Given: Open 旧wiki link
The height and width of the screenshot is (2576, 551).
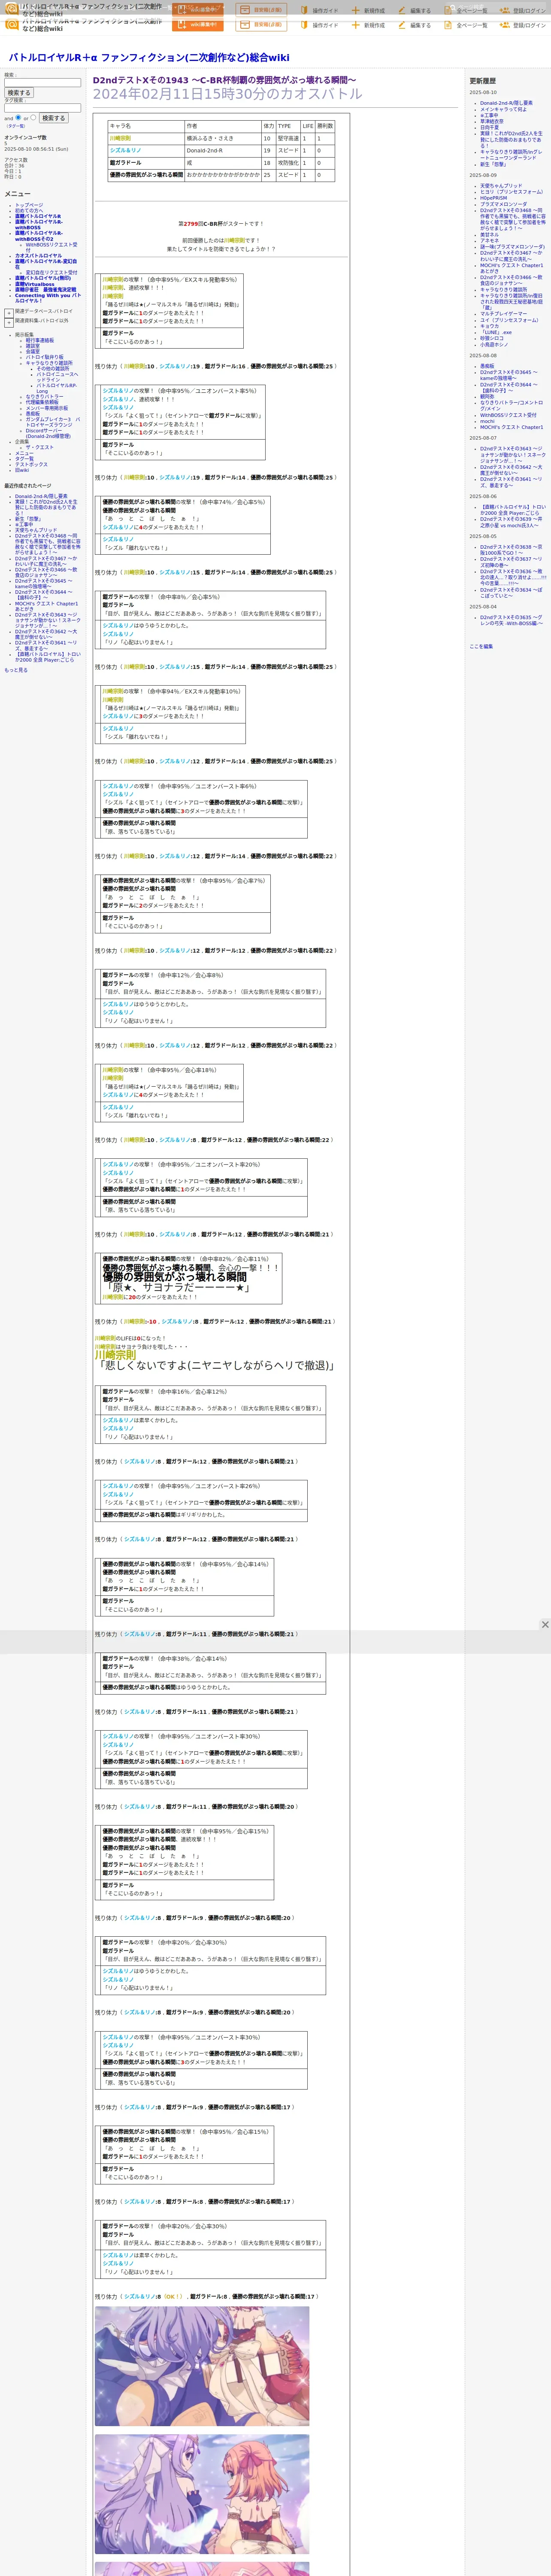Looking at the screenshot, I should (x=22, y=470).
